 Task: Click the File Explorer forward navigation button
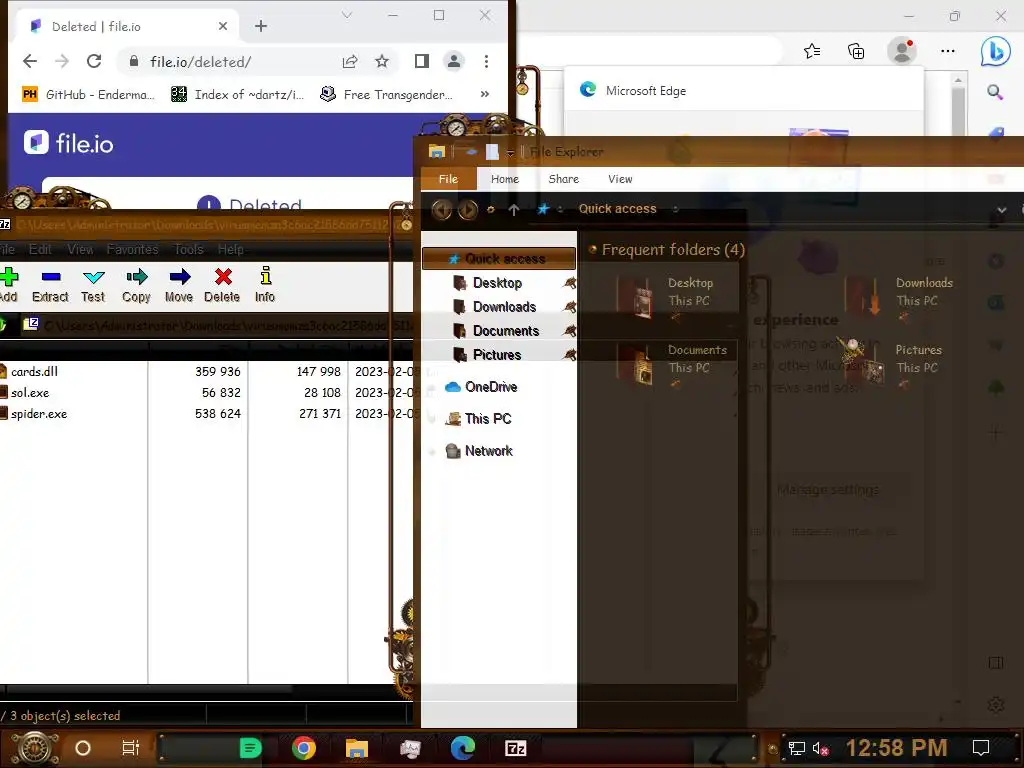pyautogui.click(x=468, y=210)
